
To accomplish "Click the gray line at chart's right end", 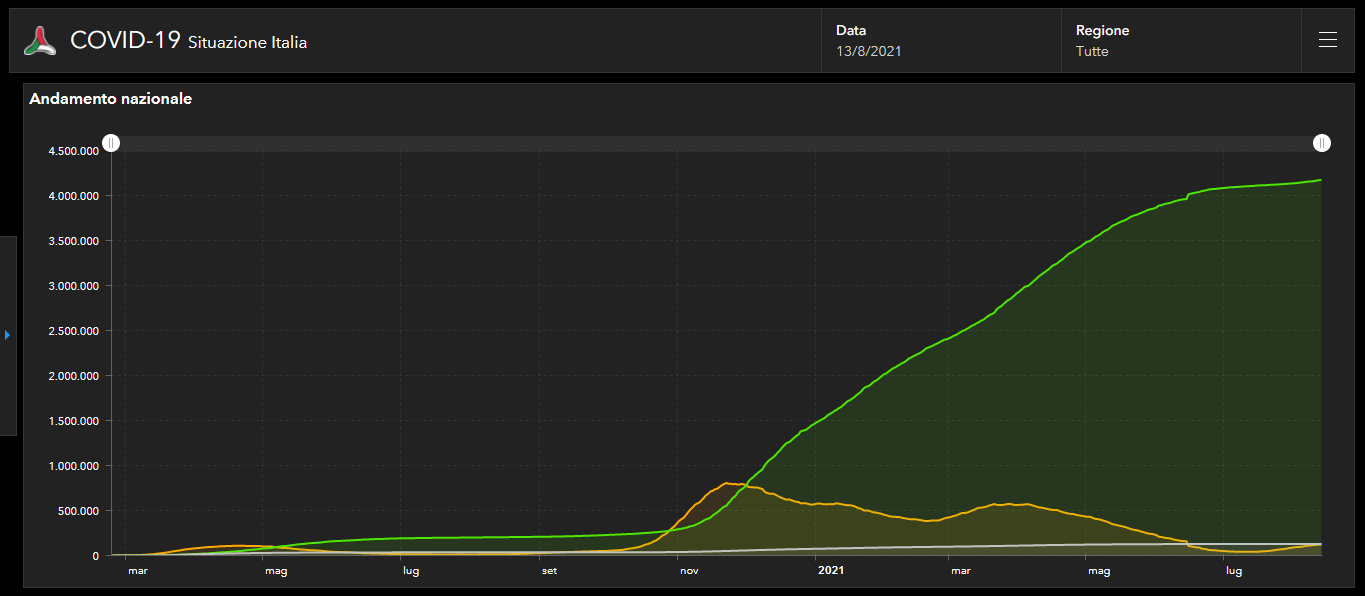I will pyautogui.click(x=1318, y=544).
